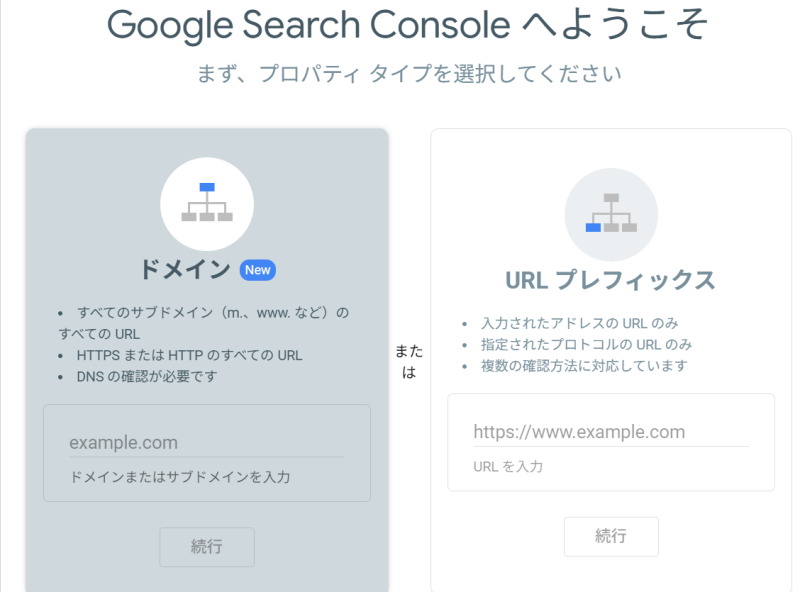Click the ドメイン card title
The image size is (800, 592).
tap(186, 269)
